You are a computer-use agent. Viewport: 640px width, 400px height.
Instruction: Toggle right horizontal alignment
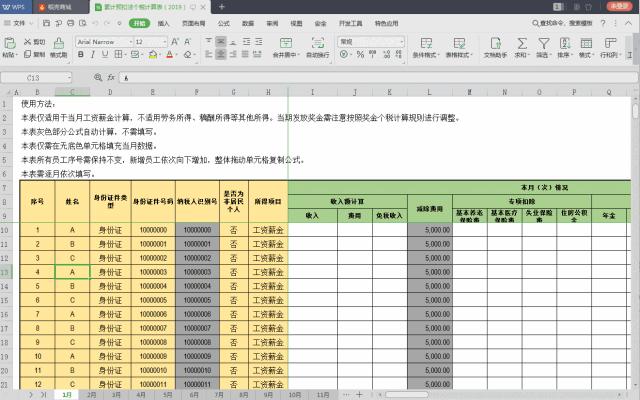coord(233,54)
